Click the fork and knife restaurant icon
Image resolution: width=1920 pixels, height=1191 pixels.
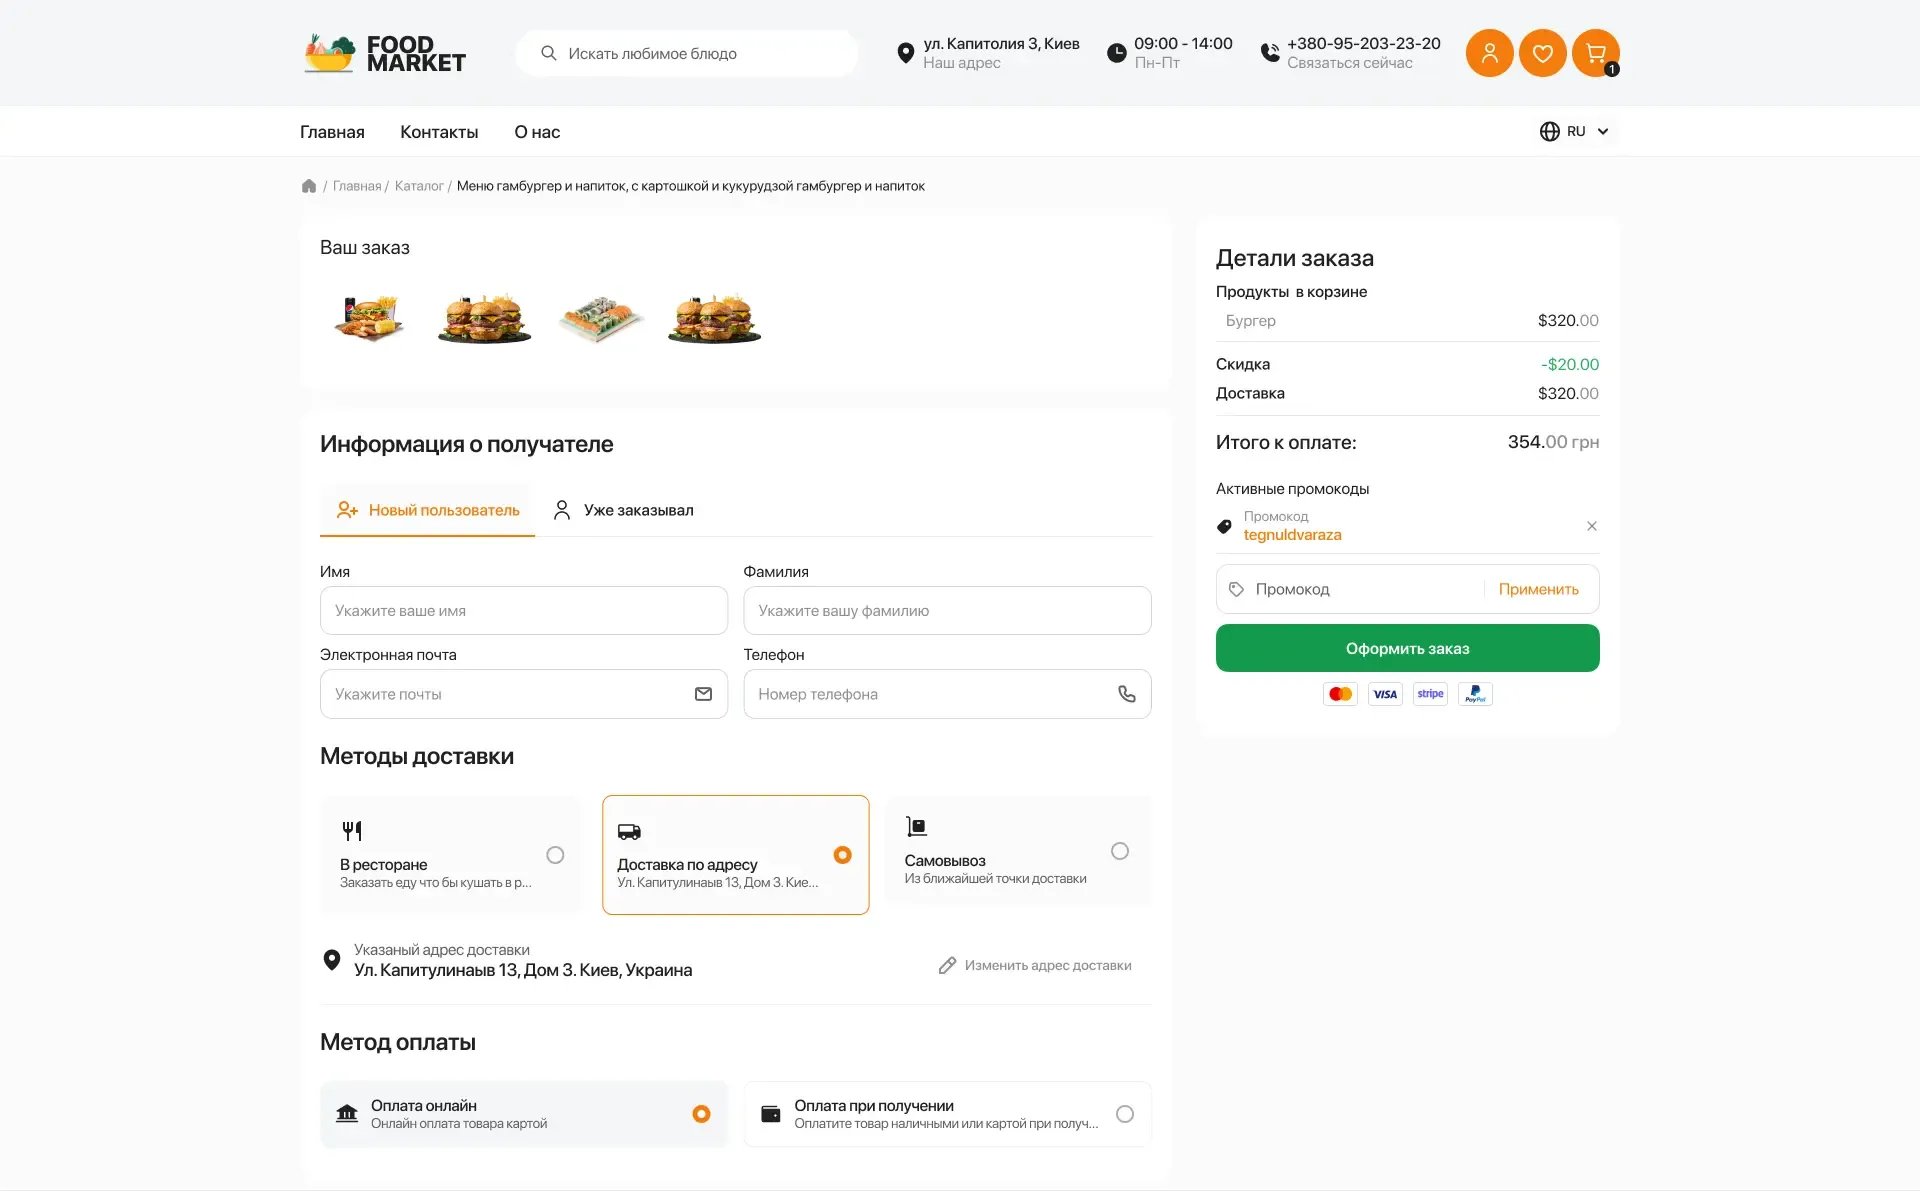(352, 830)
